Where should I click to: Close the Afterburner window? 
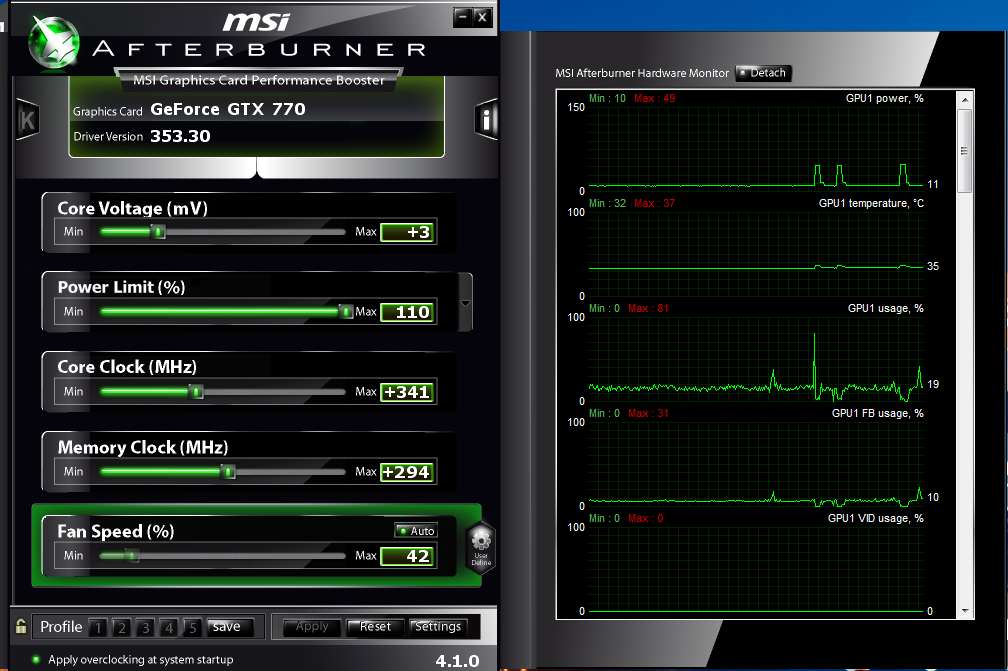tap(483, 17)
